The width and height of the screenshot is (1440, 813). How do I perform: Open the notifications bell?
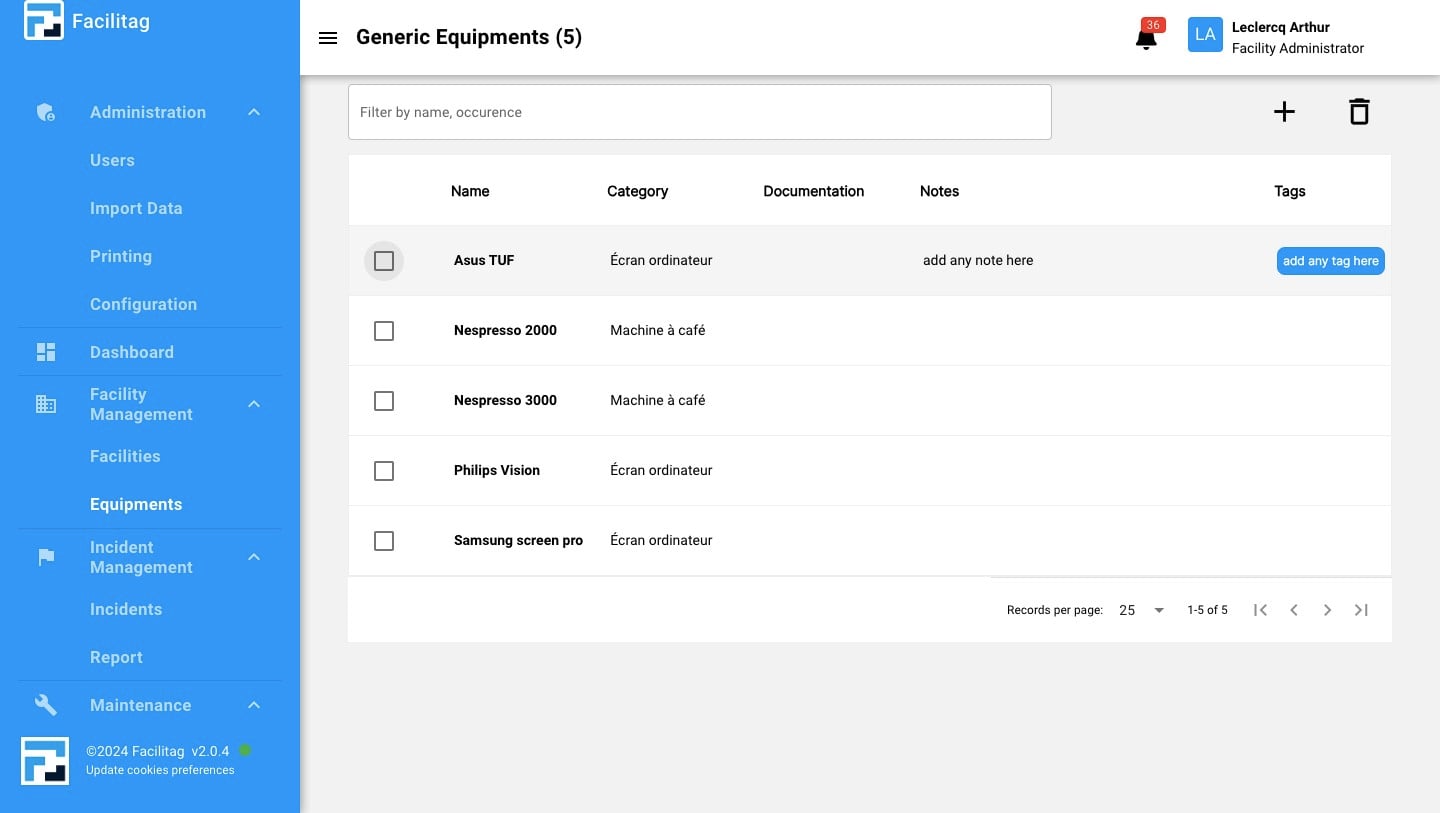pyautogui.click(x=1146, y=39)
